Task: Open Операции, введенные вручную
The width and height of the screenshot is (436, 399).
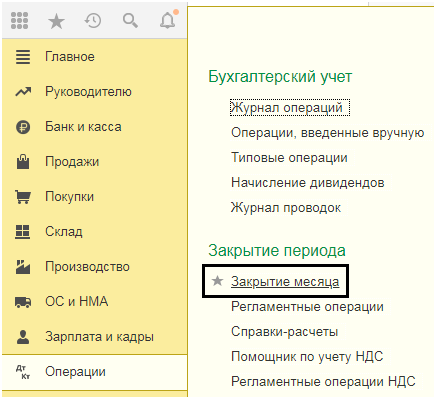Action: pos(327,133)
